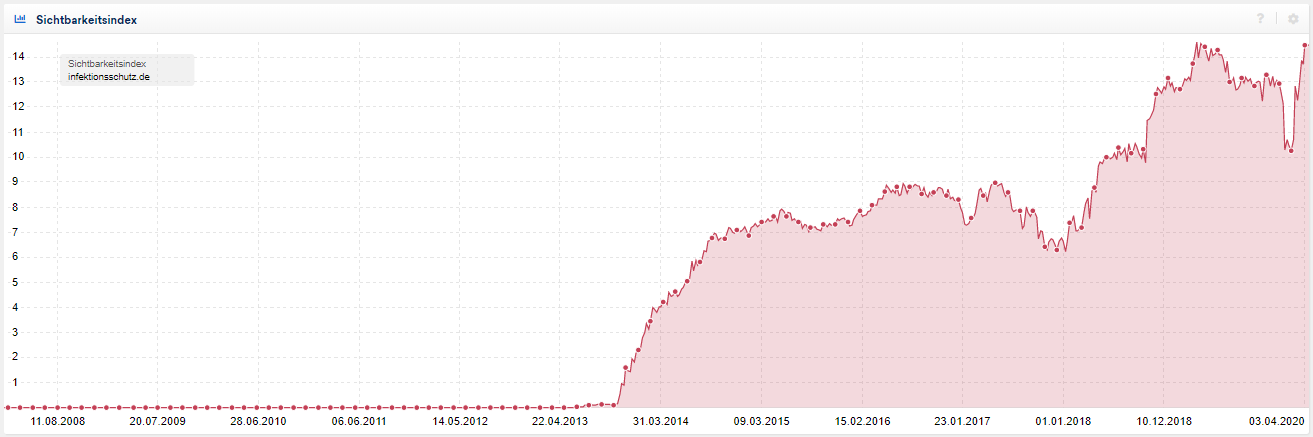Select the 20.07.2009 date on x-axis
This screenshot has width=1313, height=437.
[x=158, y=422]
